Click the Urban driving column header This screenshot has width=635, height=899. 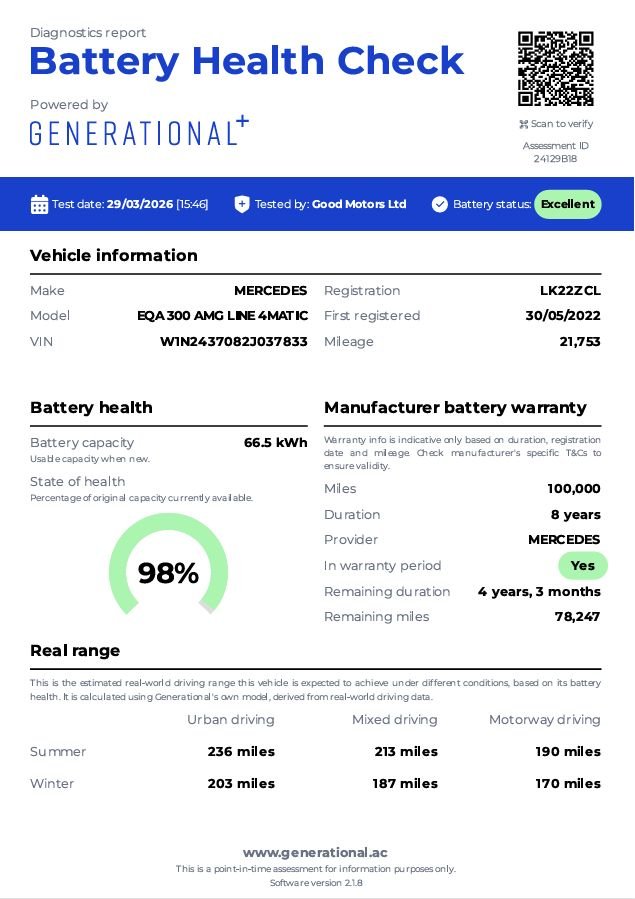point(230,719)
